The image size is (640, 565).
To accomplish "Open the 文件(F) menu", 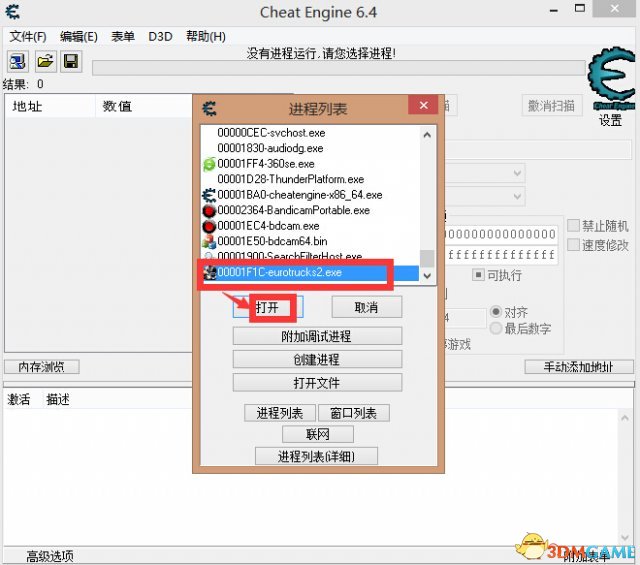I will point(28,37).
